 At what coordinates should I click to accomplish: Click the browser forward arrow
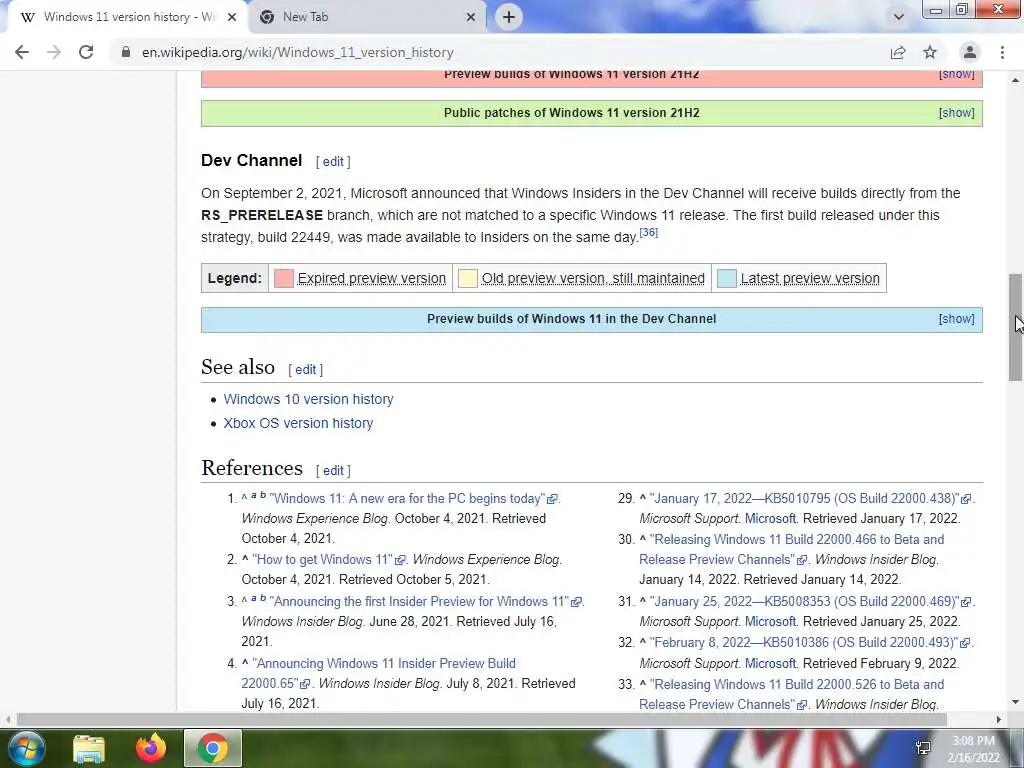coord(54,52)
